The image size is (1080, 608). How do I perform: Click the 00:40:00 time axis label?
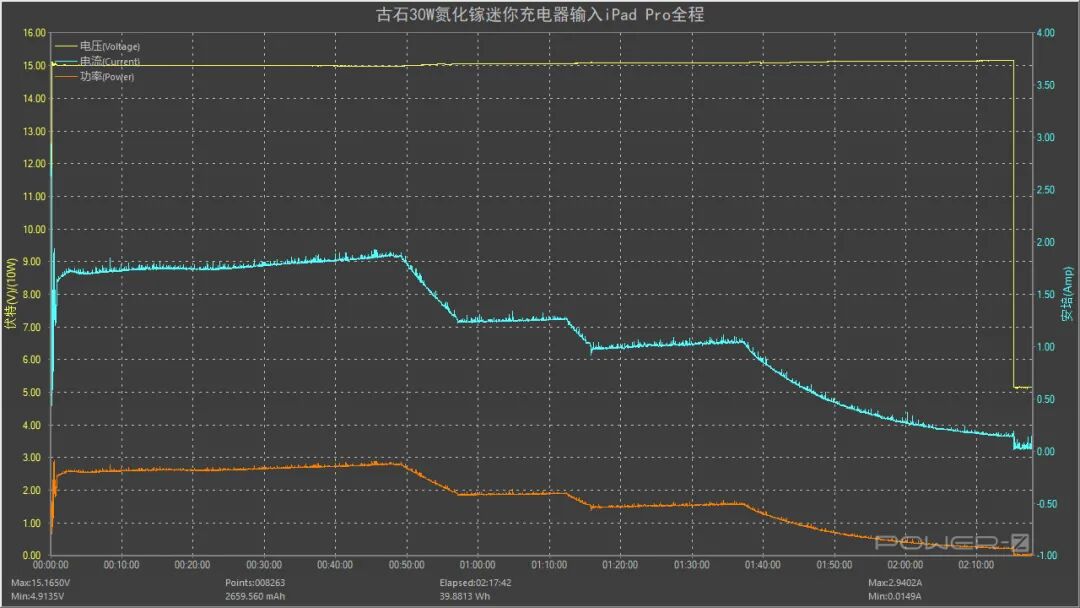point(335,565)
